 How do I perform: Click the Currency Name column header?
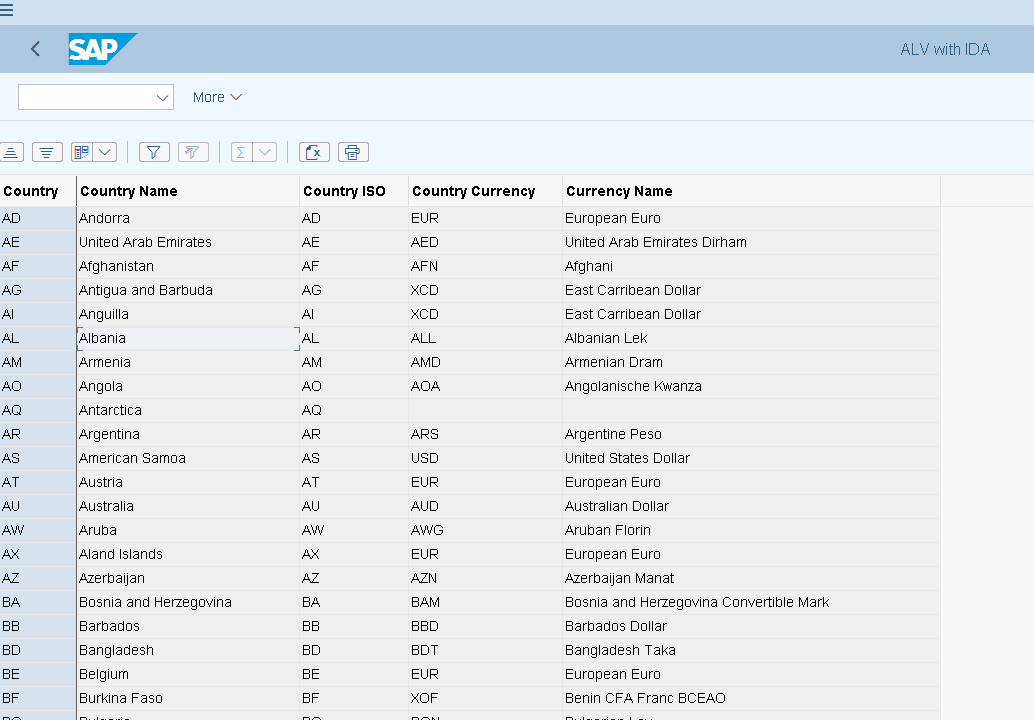(752, 191)
